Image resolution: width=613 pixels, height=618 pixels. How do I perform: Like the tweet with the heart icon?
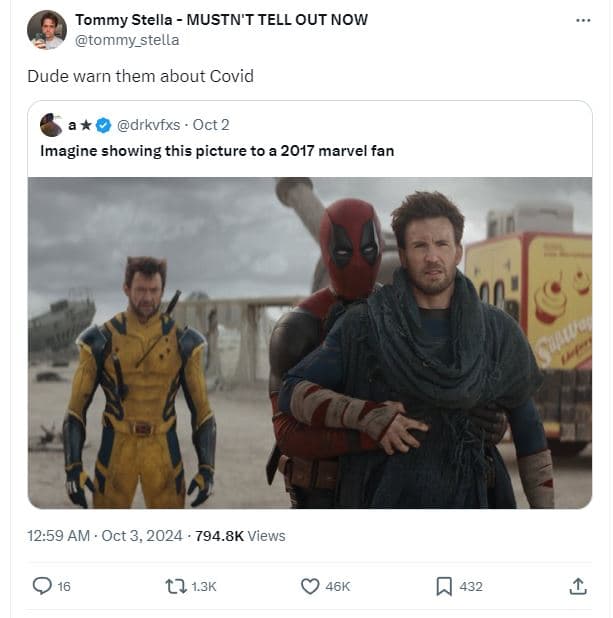tap(310, 586)
